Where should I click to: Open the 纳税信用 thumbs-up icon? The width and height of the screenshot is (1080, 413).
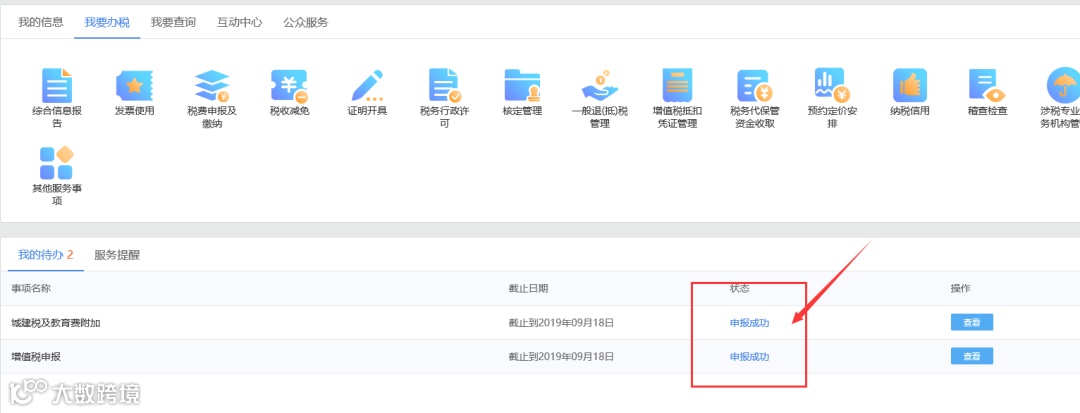pos(910,86)
